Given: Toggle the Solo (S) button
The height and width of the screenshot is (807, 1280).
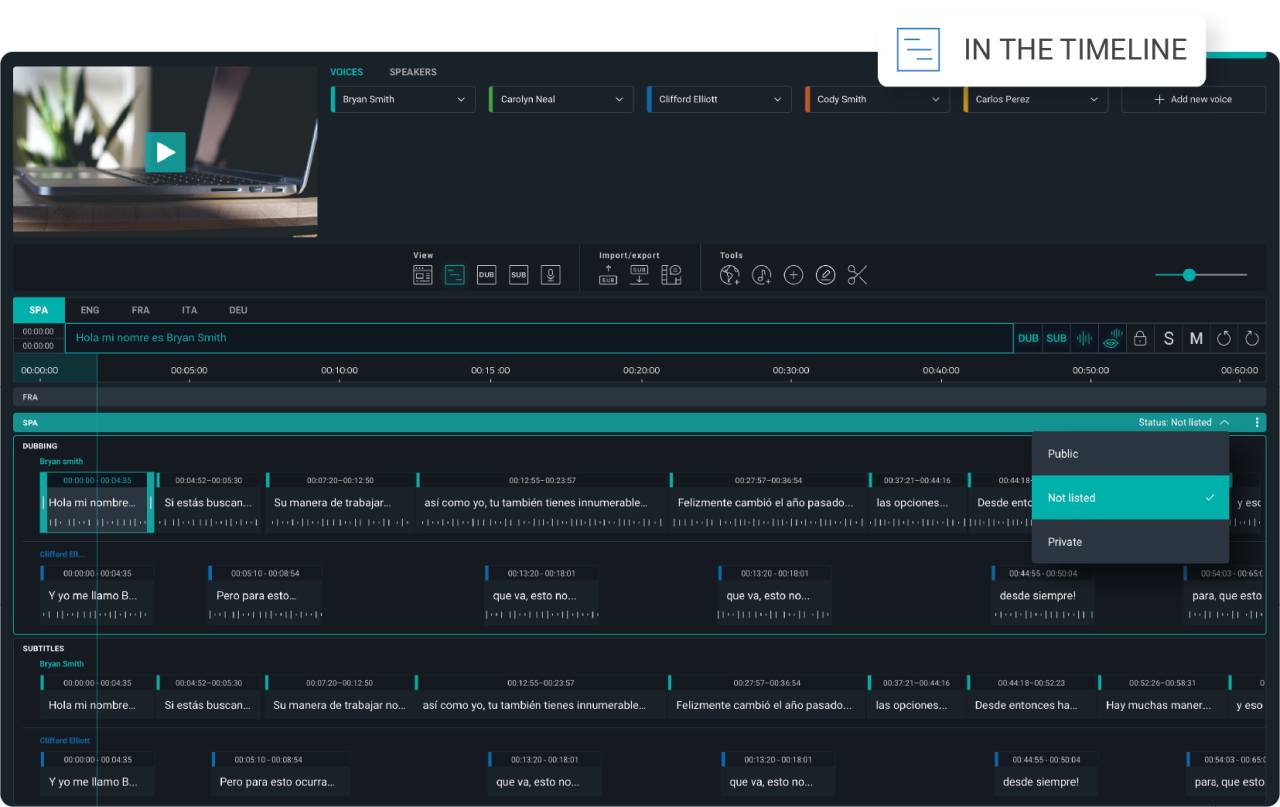Looking at the screenshot, I should tap(1168, 339).
